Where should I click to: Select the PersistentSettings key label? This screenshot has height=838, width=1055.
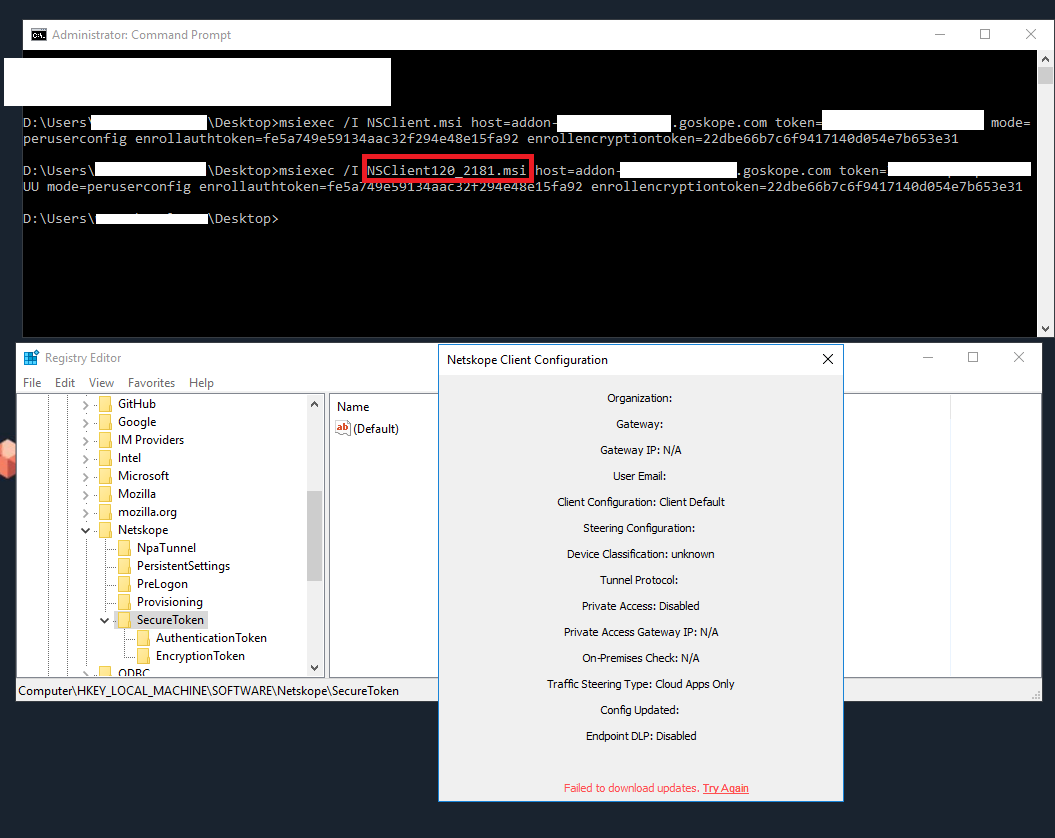[x=183, y=566]
